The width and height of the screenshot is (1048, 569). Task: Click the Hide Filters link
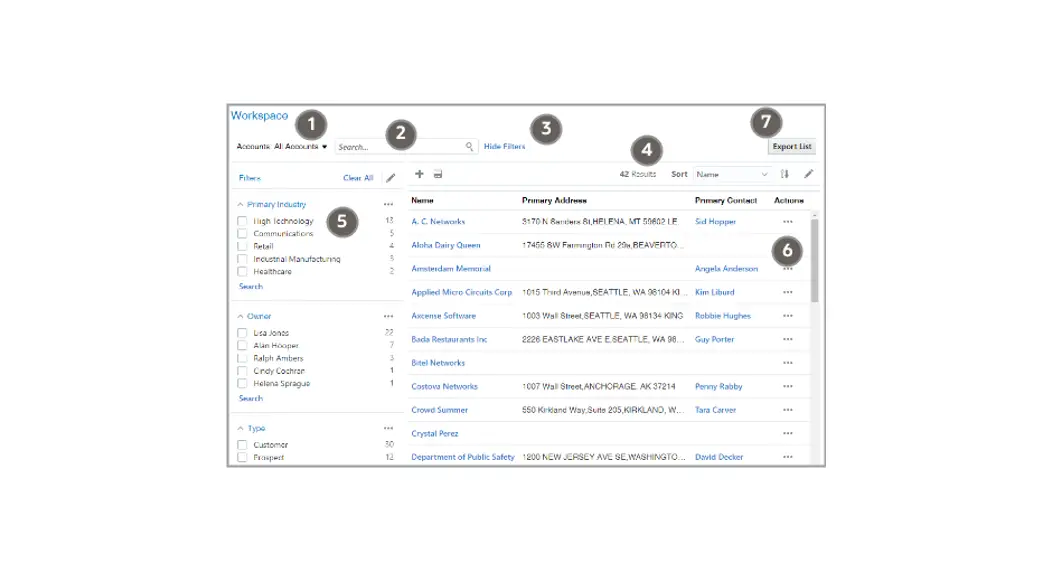tap(505, 146)
